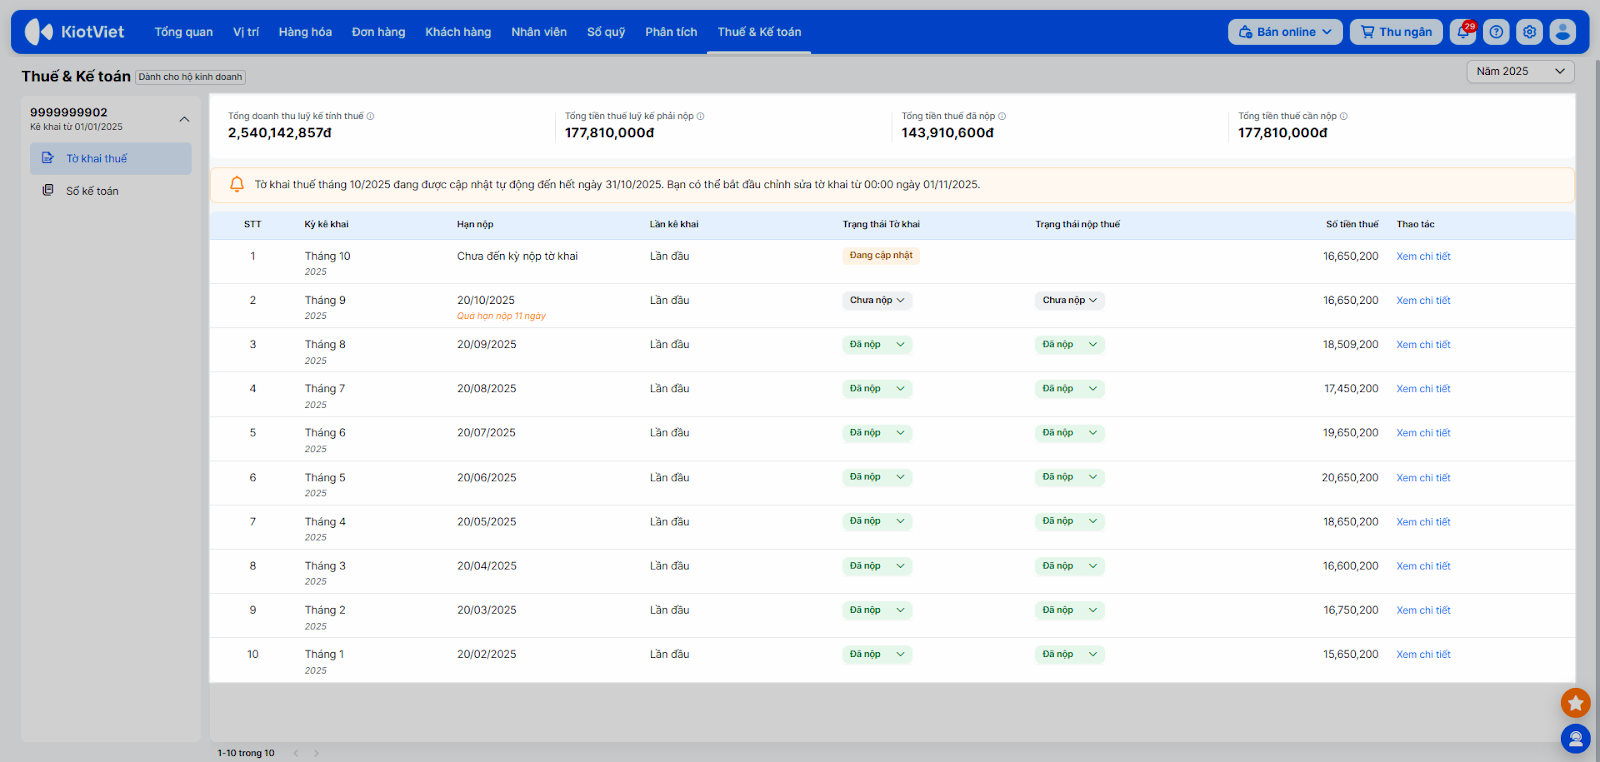Open Tháng 9 Chưa nộp tờ khai status dropdown

coord(877,300)
